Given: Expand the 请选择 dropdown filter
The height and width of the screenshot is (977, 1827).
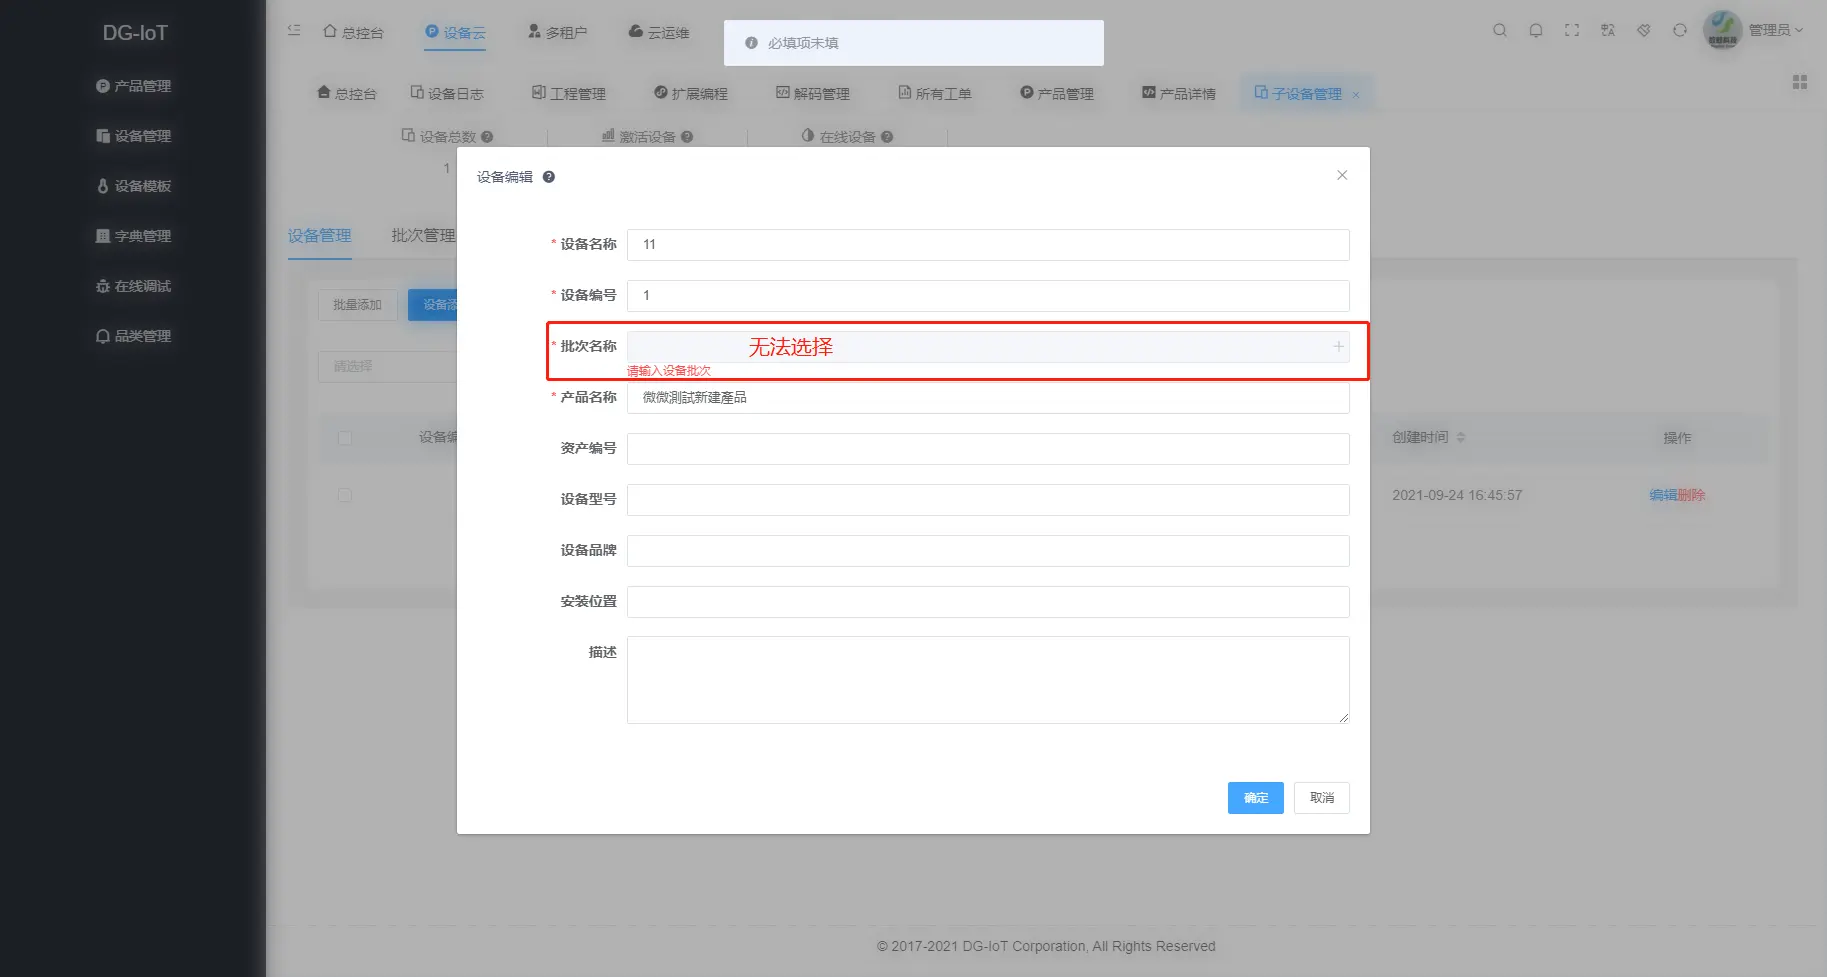Looking at the screenshot, I should pos(390,365).
